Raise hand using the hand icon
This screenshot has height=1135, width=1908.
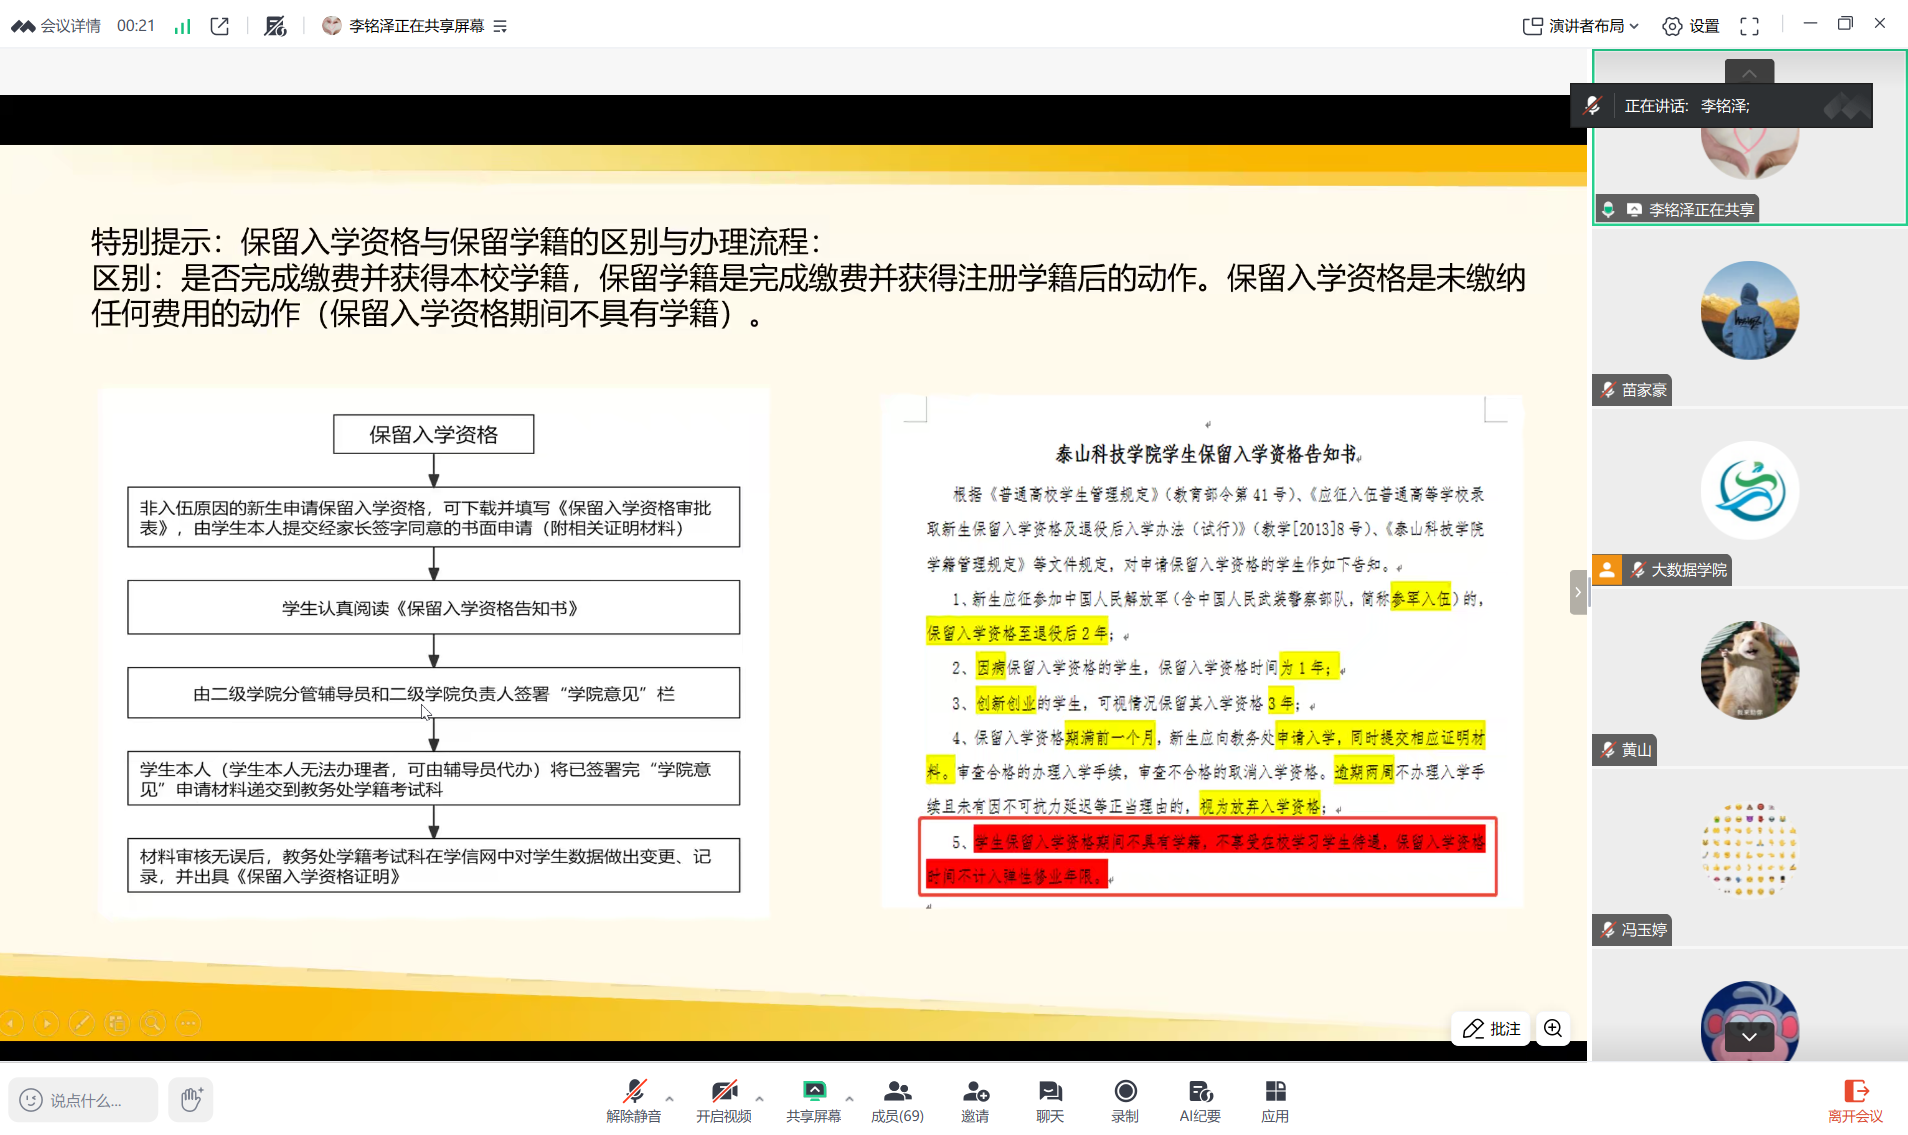coord(191,1100)
